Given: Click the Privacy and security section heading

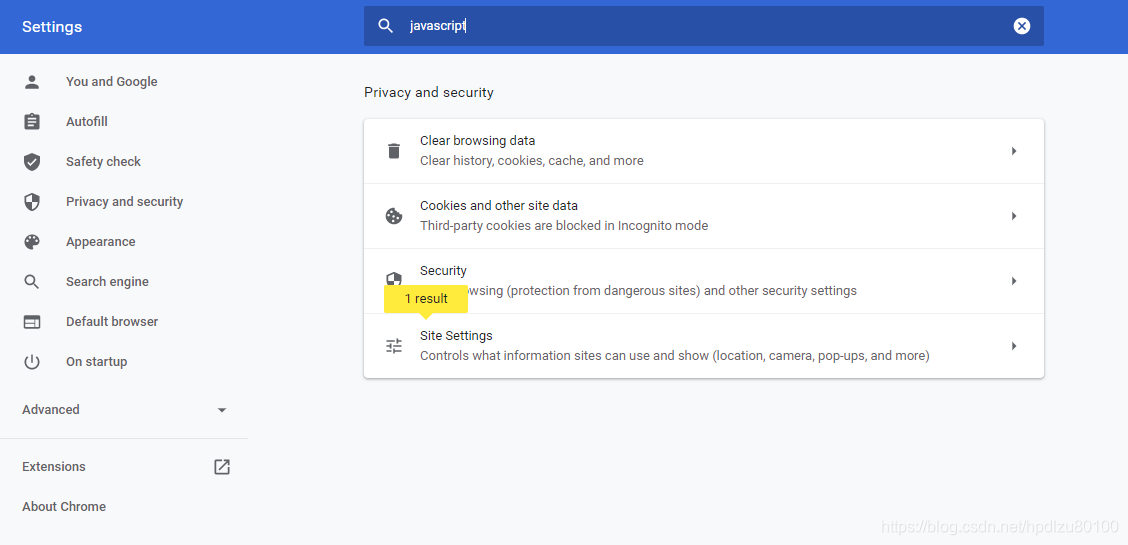Looking at the screenshot, I should 429,93.
